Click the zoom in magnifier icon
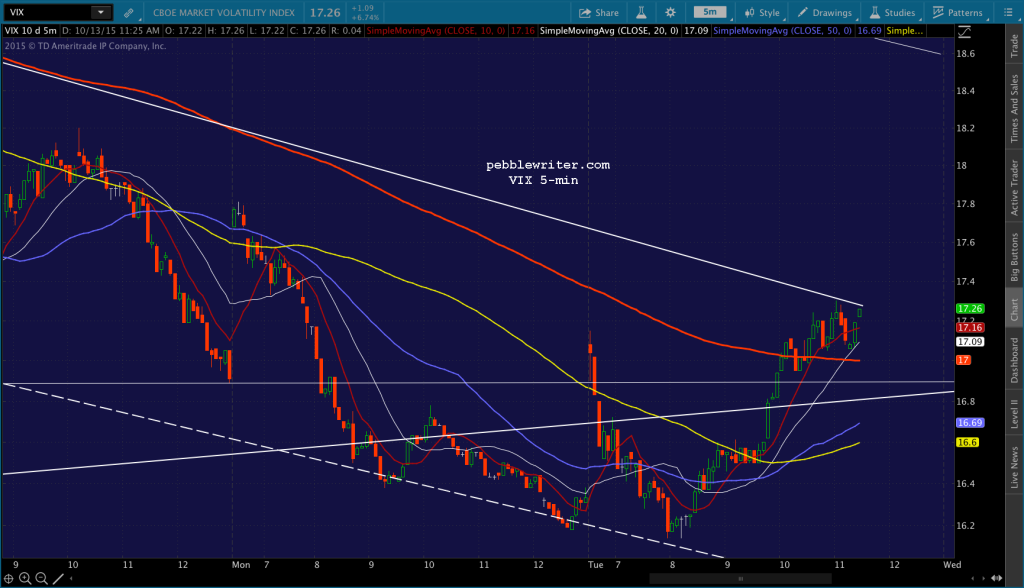 (x=25, y=578)
